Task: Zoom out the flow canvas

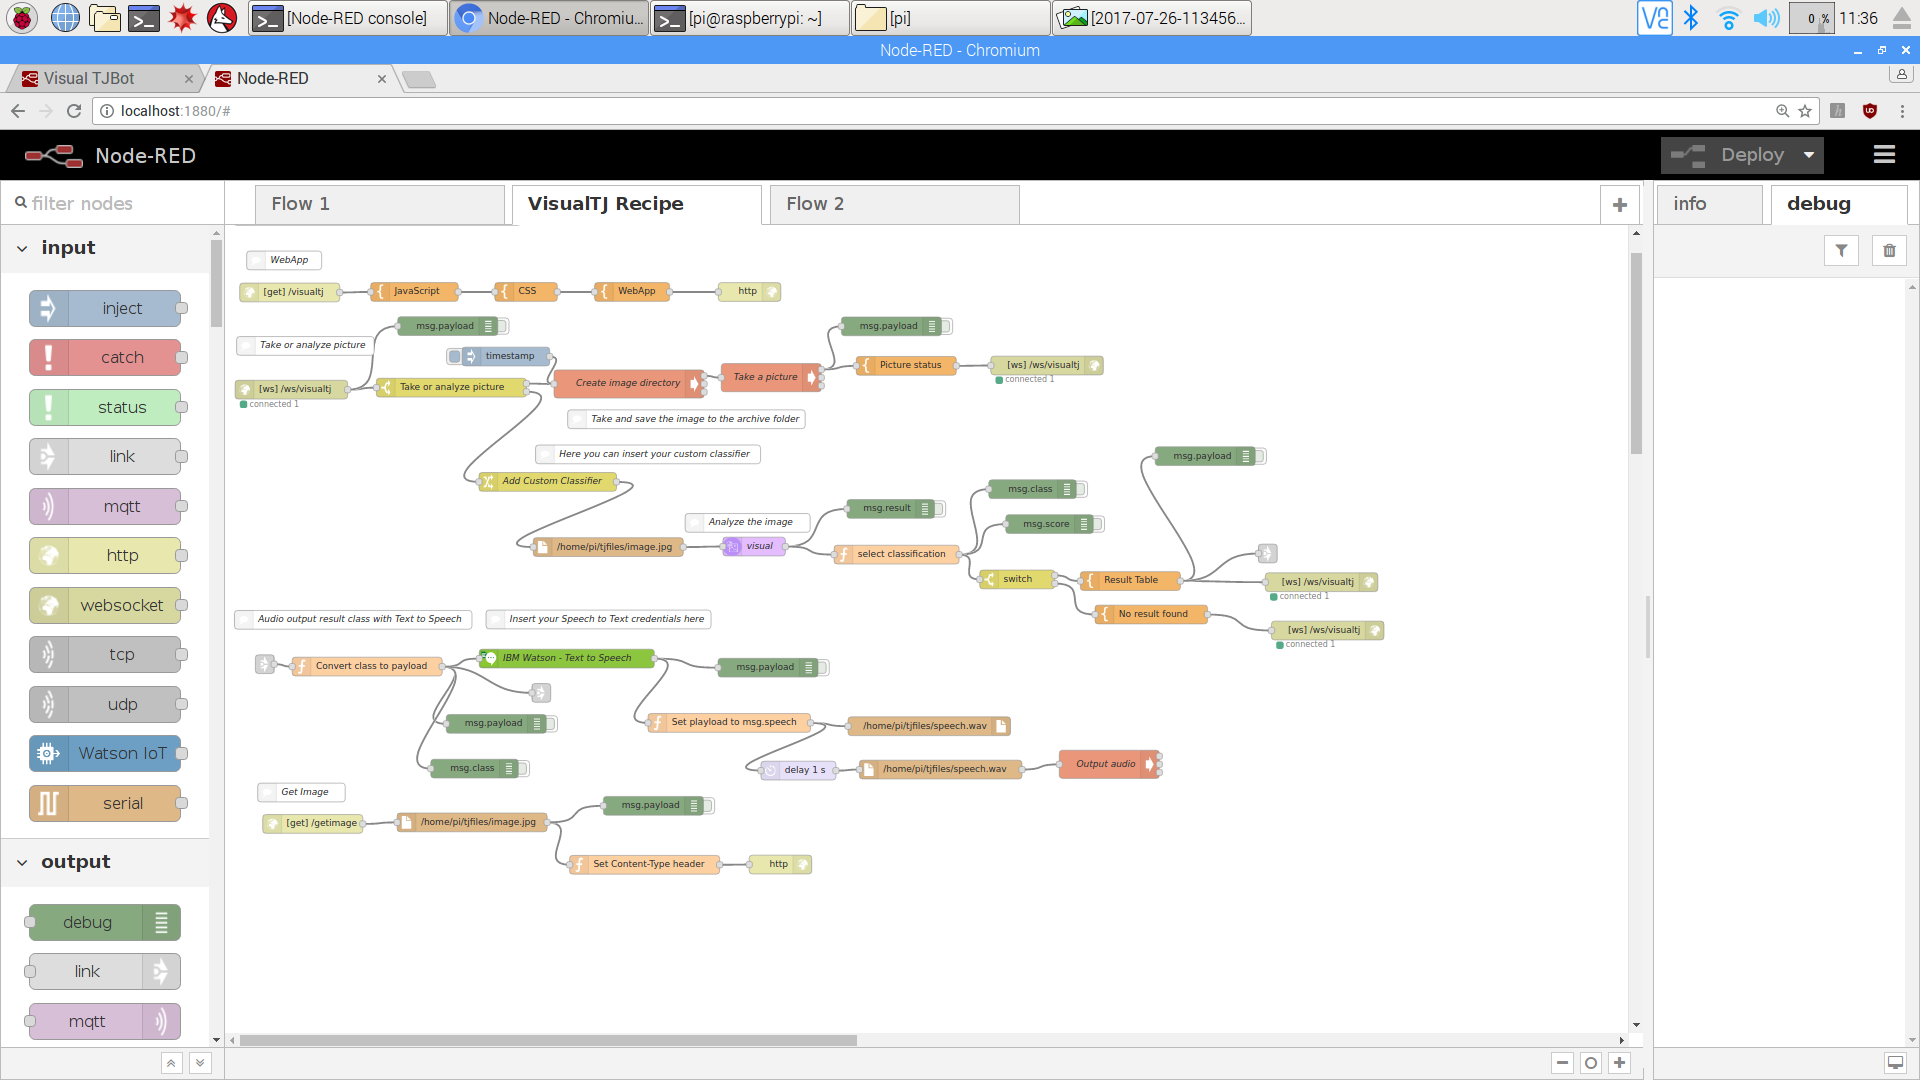Action: pos(1562,1063)
